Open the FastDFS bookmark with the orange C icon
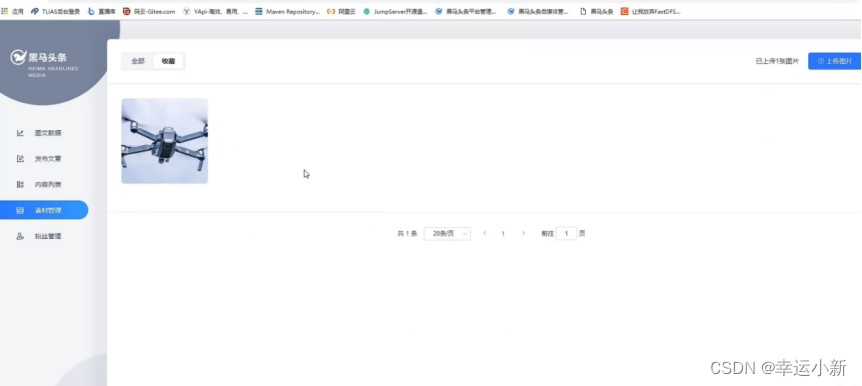This screenshot has width=862, height=386. pyautogui.click(x=651, y=11)
